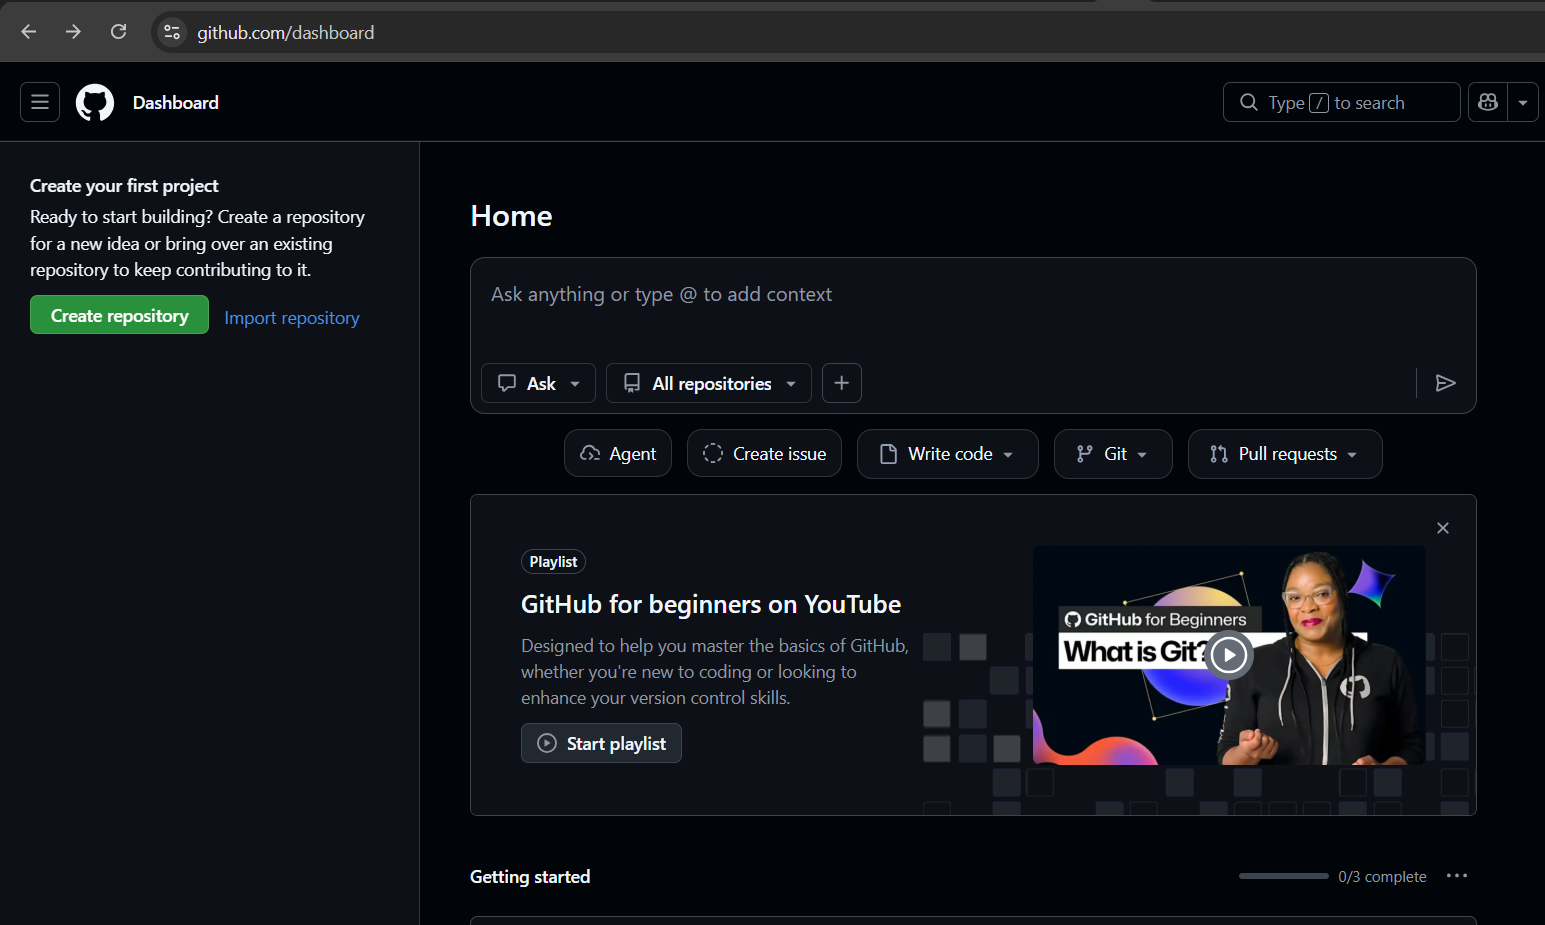Open the All repositories dropdown
This screenshot has height=925, width=1545.
tap(708, 383)
